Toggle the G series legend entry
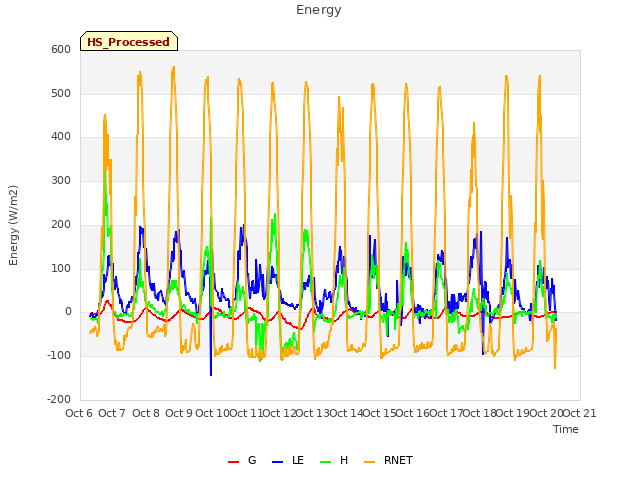 point(242,460)
